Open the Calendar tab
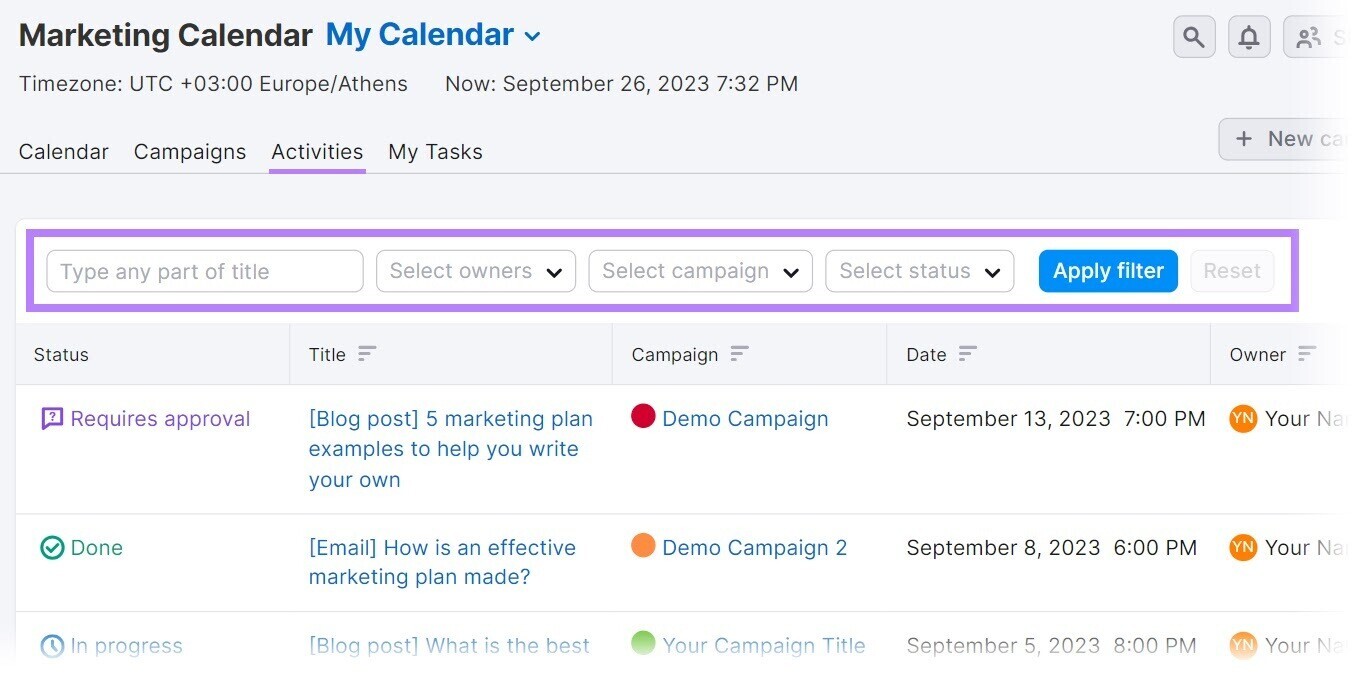The height and width of the screenshot is (675, 1360). coord(64,152)
